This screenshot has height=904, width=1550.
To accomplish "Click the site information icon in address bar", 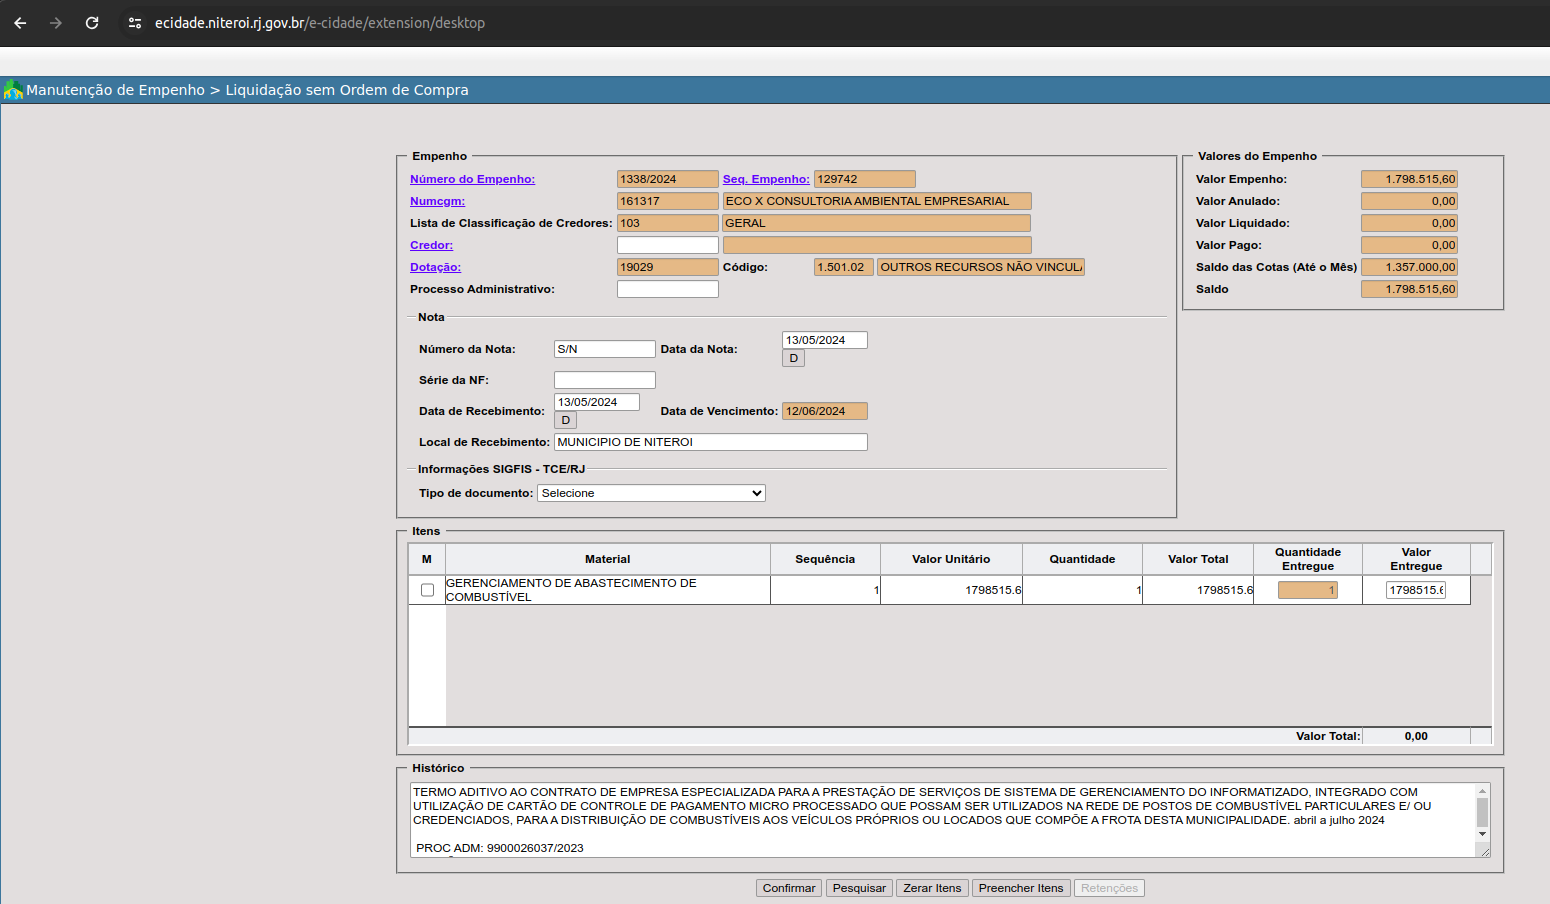I will [x=135, y=23].
